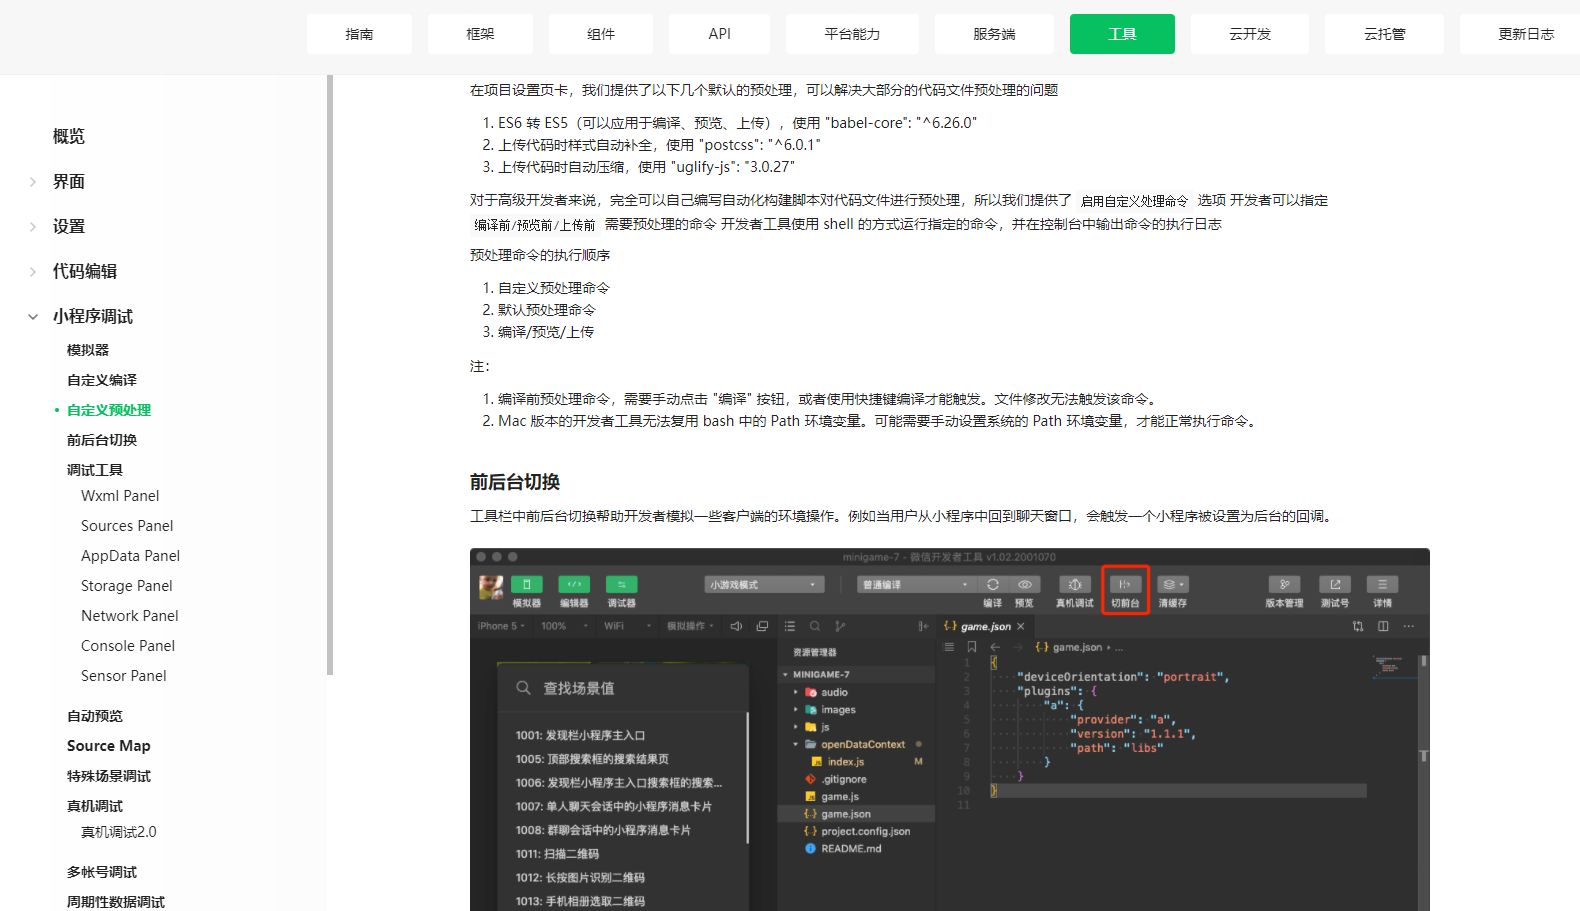Click the 编辑器 icon in the embedded devtools image
This screenshot has height=911, width=1580.
[x=574, y=585]
